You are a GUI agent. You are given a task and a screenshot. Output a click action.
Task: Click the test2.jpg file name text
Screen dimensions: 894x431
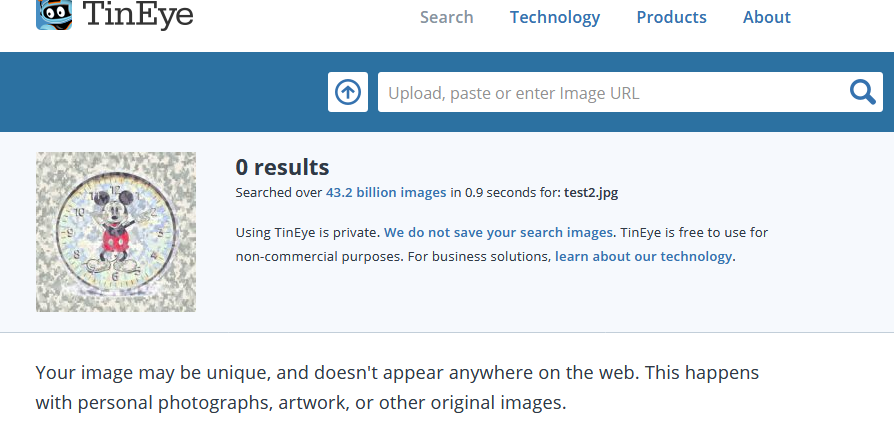[591, 193]
